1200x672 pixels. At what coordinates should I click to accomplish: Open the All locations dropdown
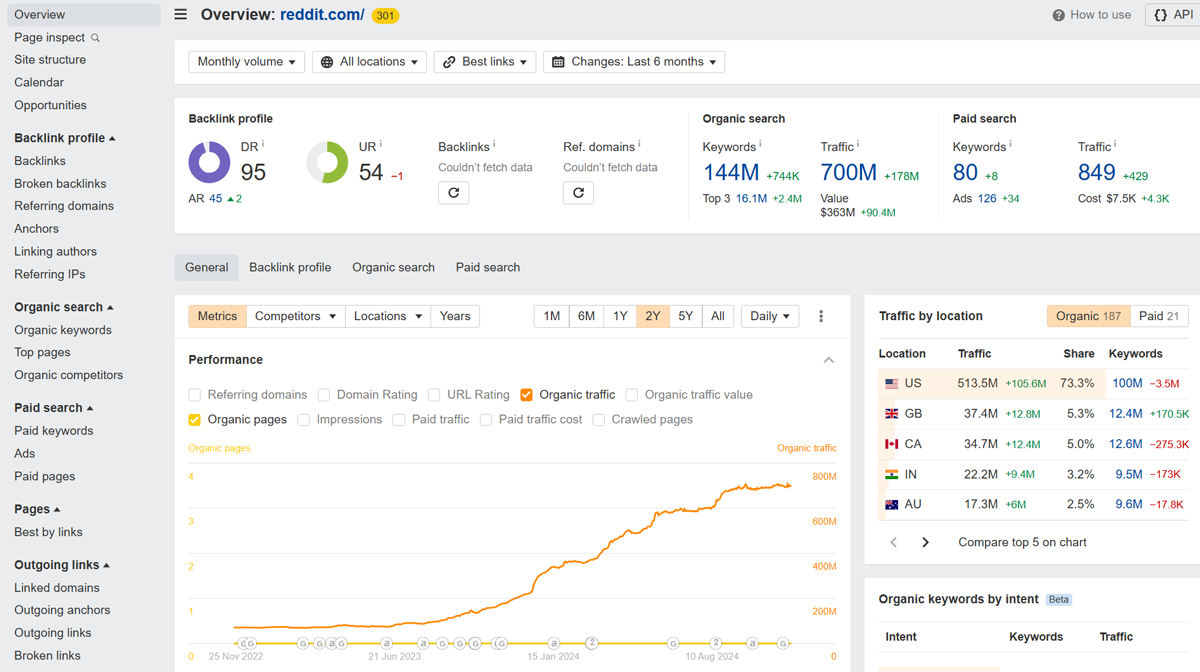tap(369, 62)
